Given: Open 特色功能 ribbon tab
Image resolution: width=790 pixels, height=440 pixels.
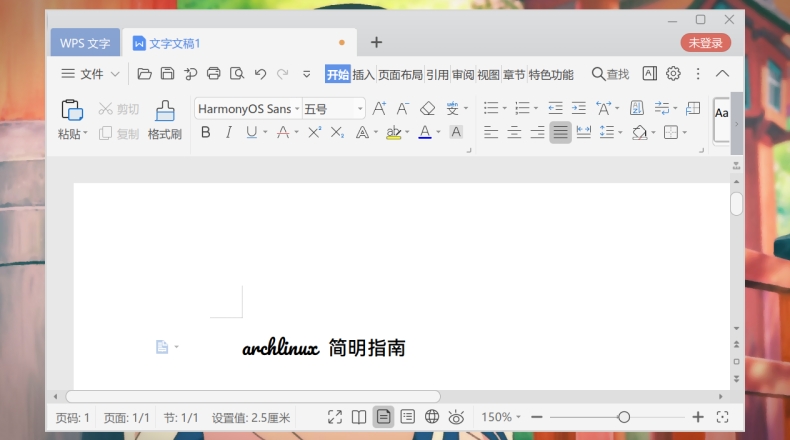Looking at the screenshot, I should pos(551,75).
